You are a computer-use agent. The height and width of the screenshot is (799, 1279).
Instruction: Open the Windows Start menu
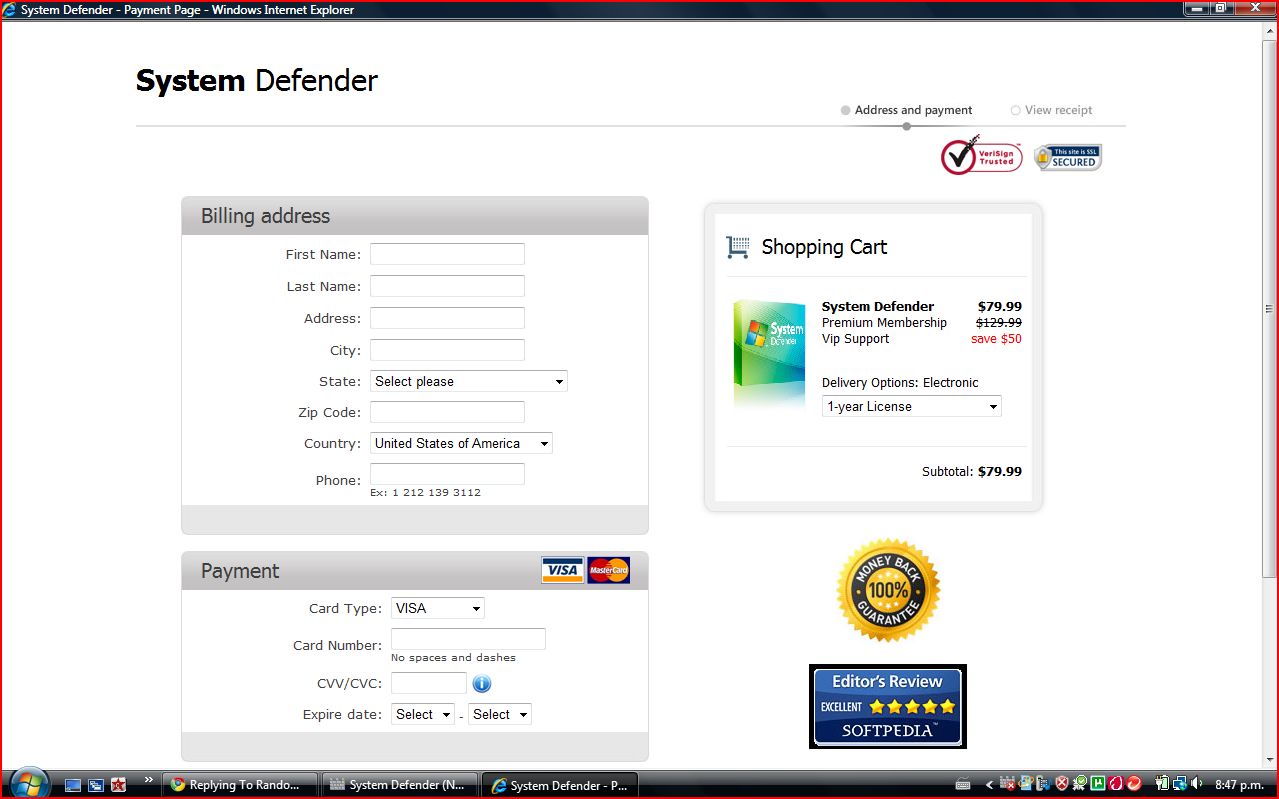point(28,782)
